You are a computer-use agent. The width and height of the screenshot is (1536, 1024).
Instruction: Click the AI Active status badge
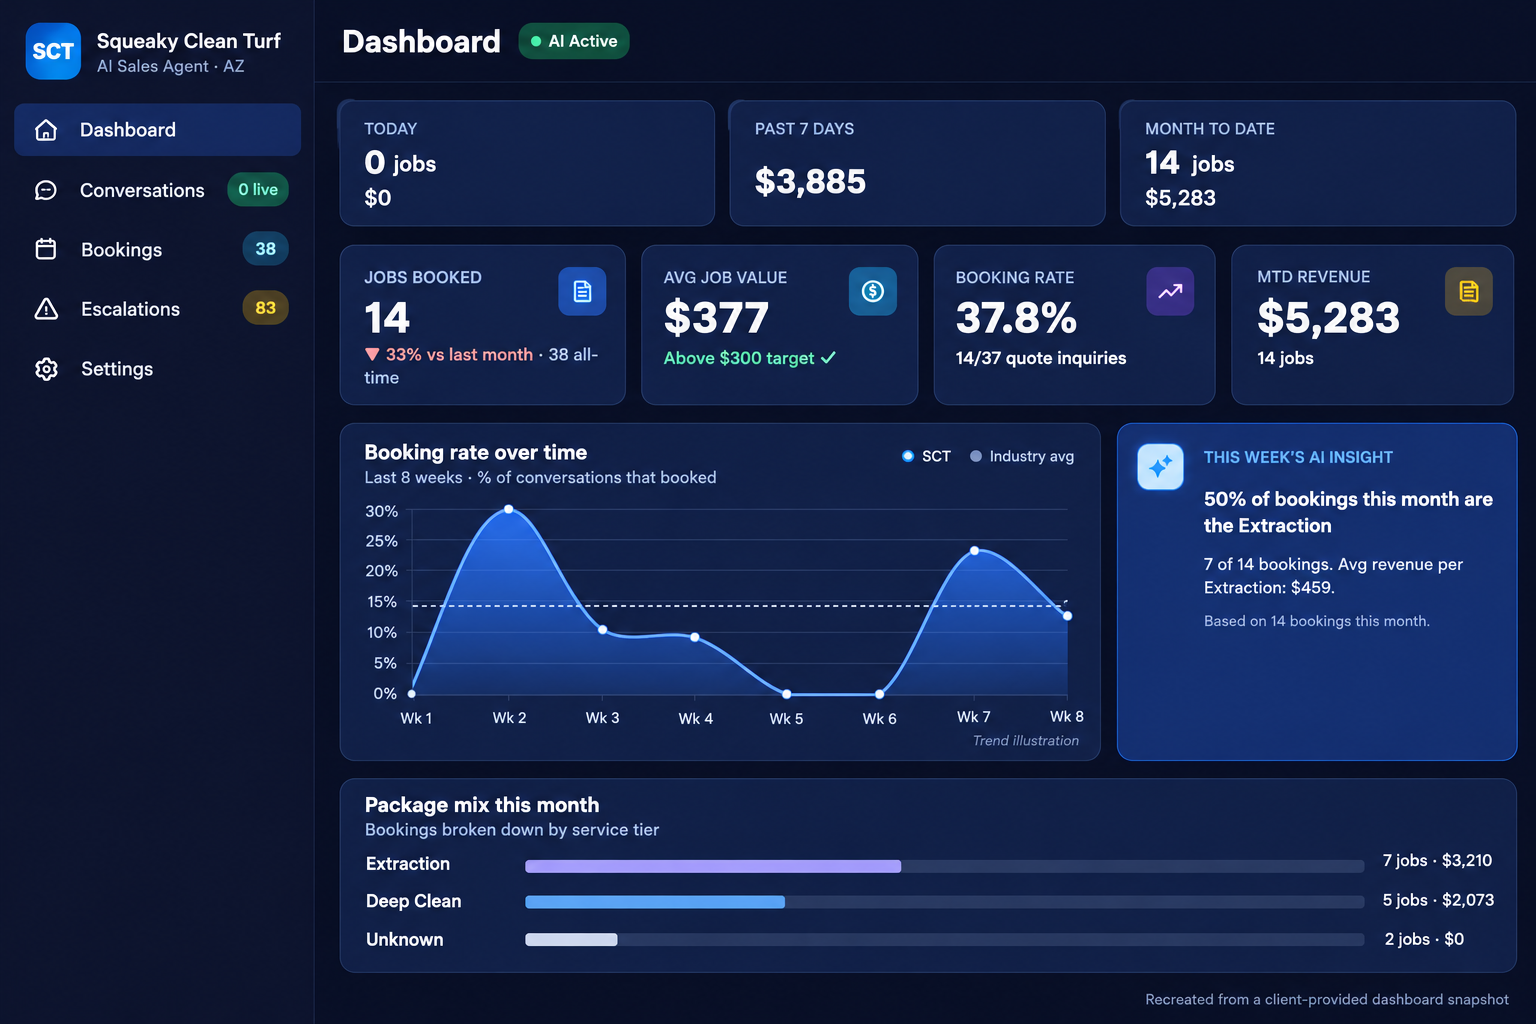click(x=574, y=41)
